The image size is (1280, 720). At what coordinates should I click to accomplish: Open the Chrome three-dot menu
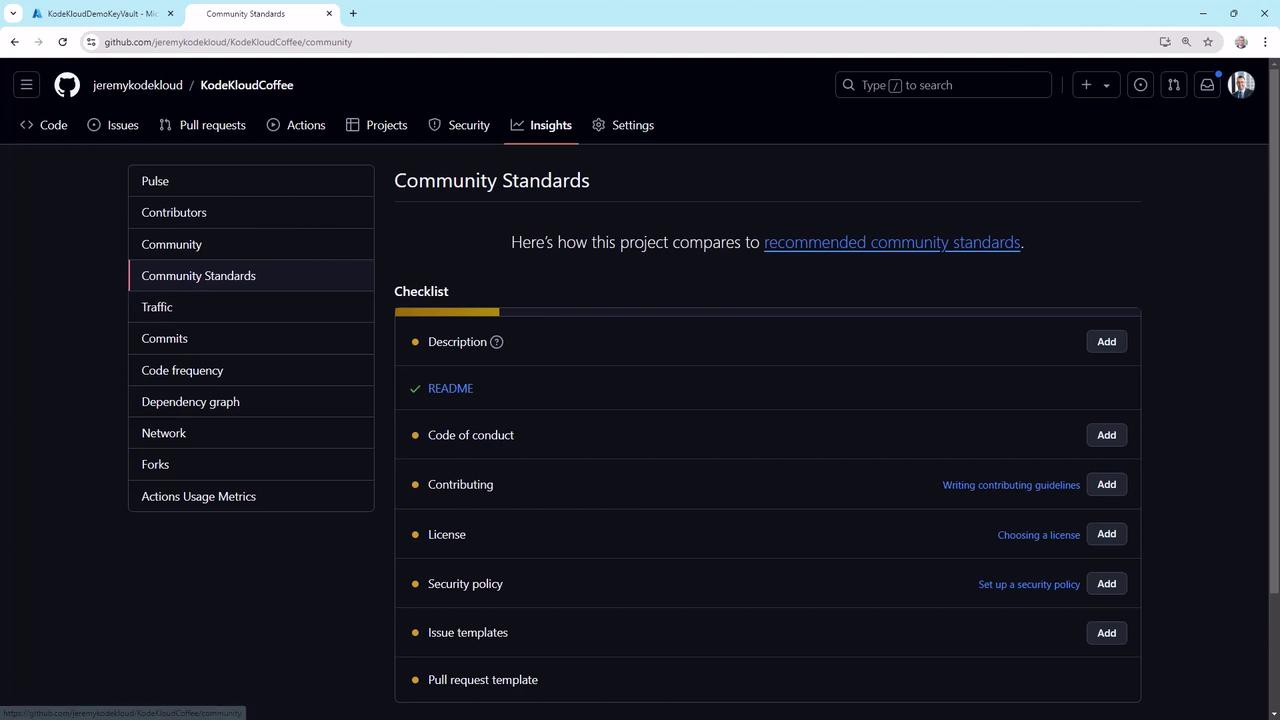click(x=1266, y=42)
